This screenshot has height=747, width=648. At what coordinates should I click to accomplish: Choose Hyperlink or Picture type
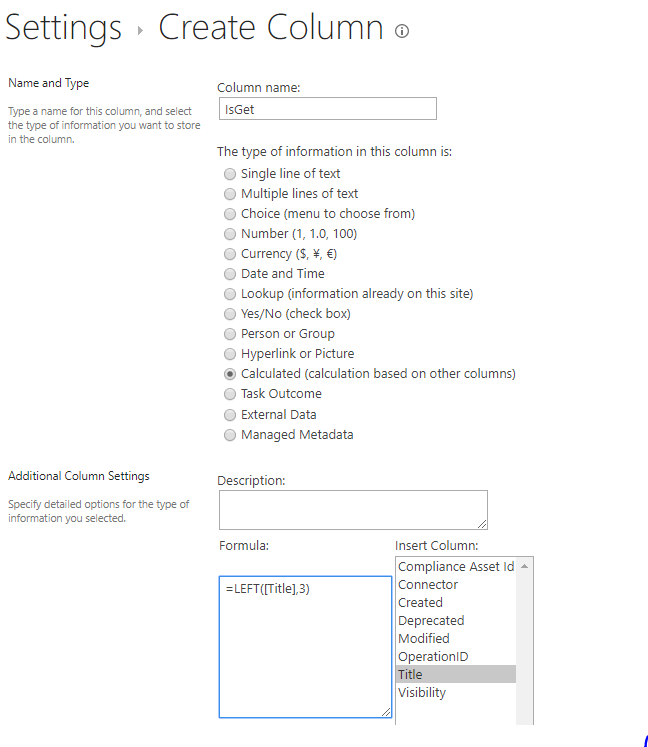pos(230,354)
